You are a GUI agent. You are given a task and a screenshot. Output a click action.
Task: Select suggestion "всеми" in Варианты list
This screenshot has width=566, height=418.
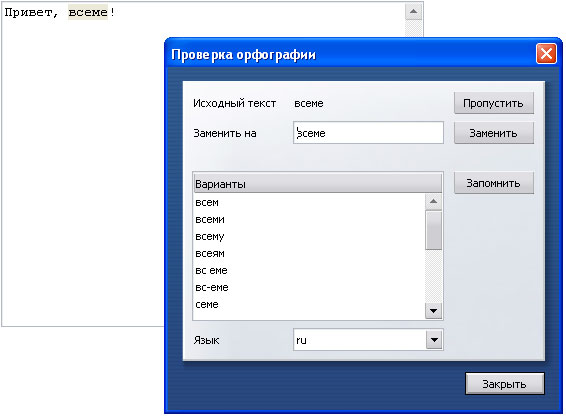pos(309,219)
